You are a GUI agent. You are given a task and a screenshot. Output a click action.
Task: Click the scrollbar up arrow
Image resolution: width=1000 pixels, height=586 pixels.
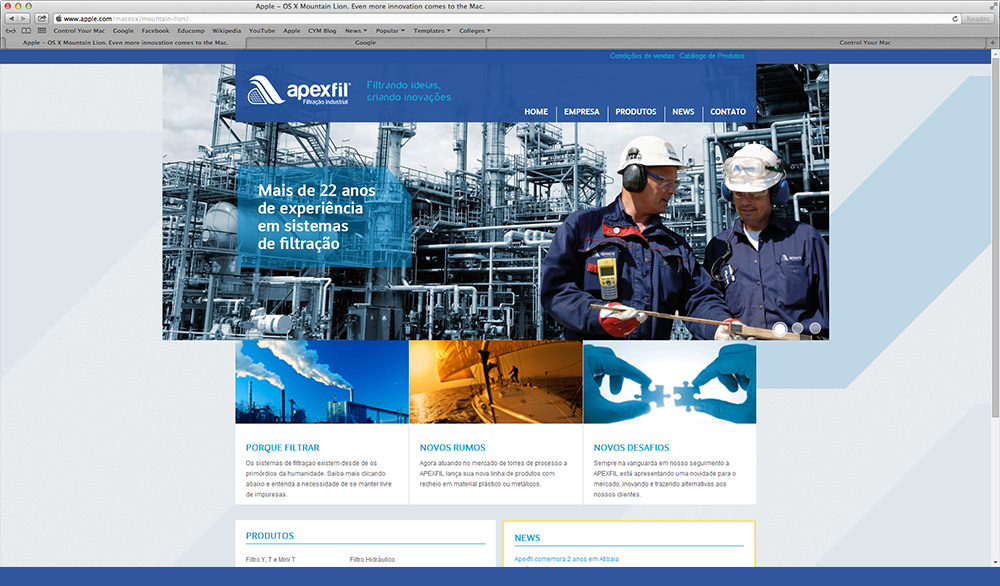click(x=995, y=55)
